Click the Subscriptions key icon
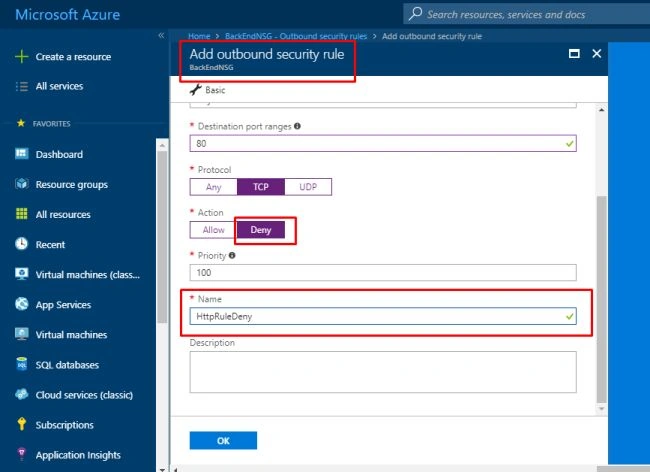This screenshot has width=650, height=472. point(22,424)
